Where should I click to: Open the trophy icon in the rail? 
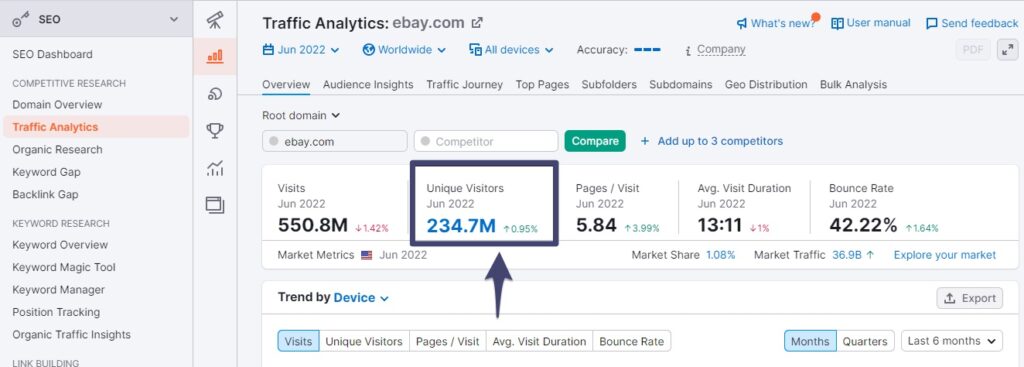pos(215,131)
